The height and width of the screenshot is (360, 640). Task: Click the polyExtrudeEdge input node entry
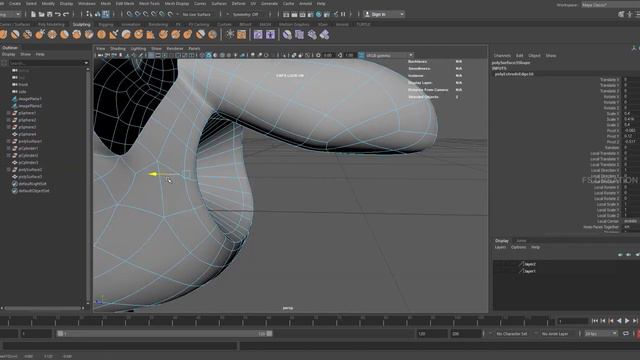click(x=514, y=74)
